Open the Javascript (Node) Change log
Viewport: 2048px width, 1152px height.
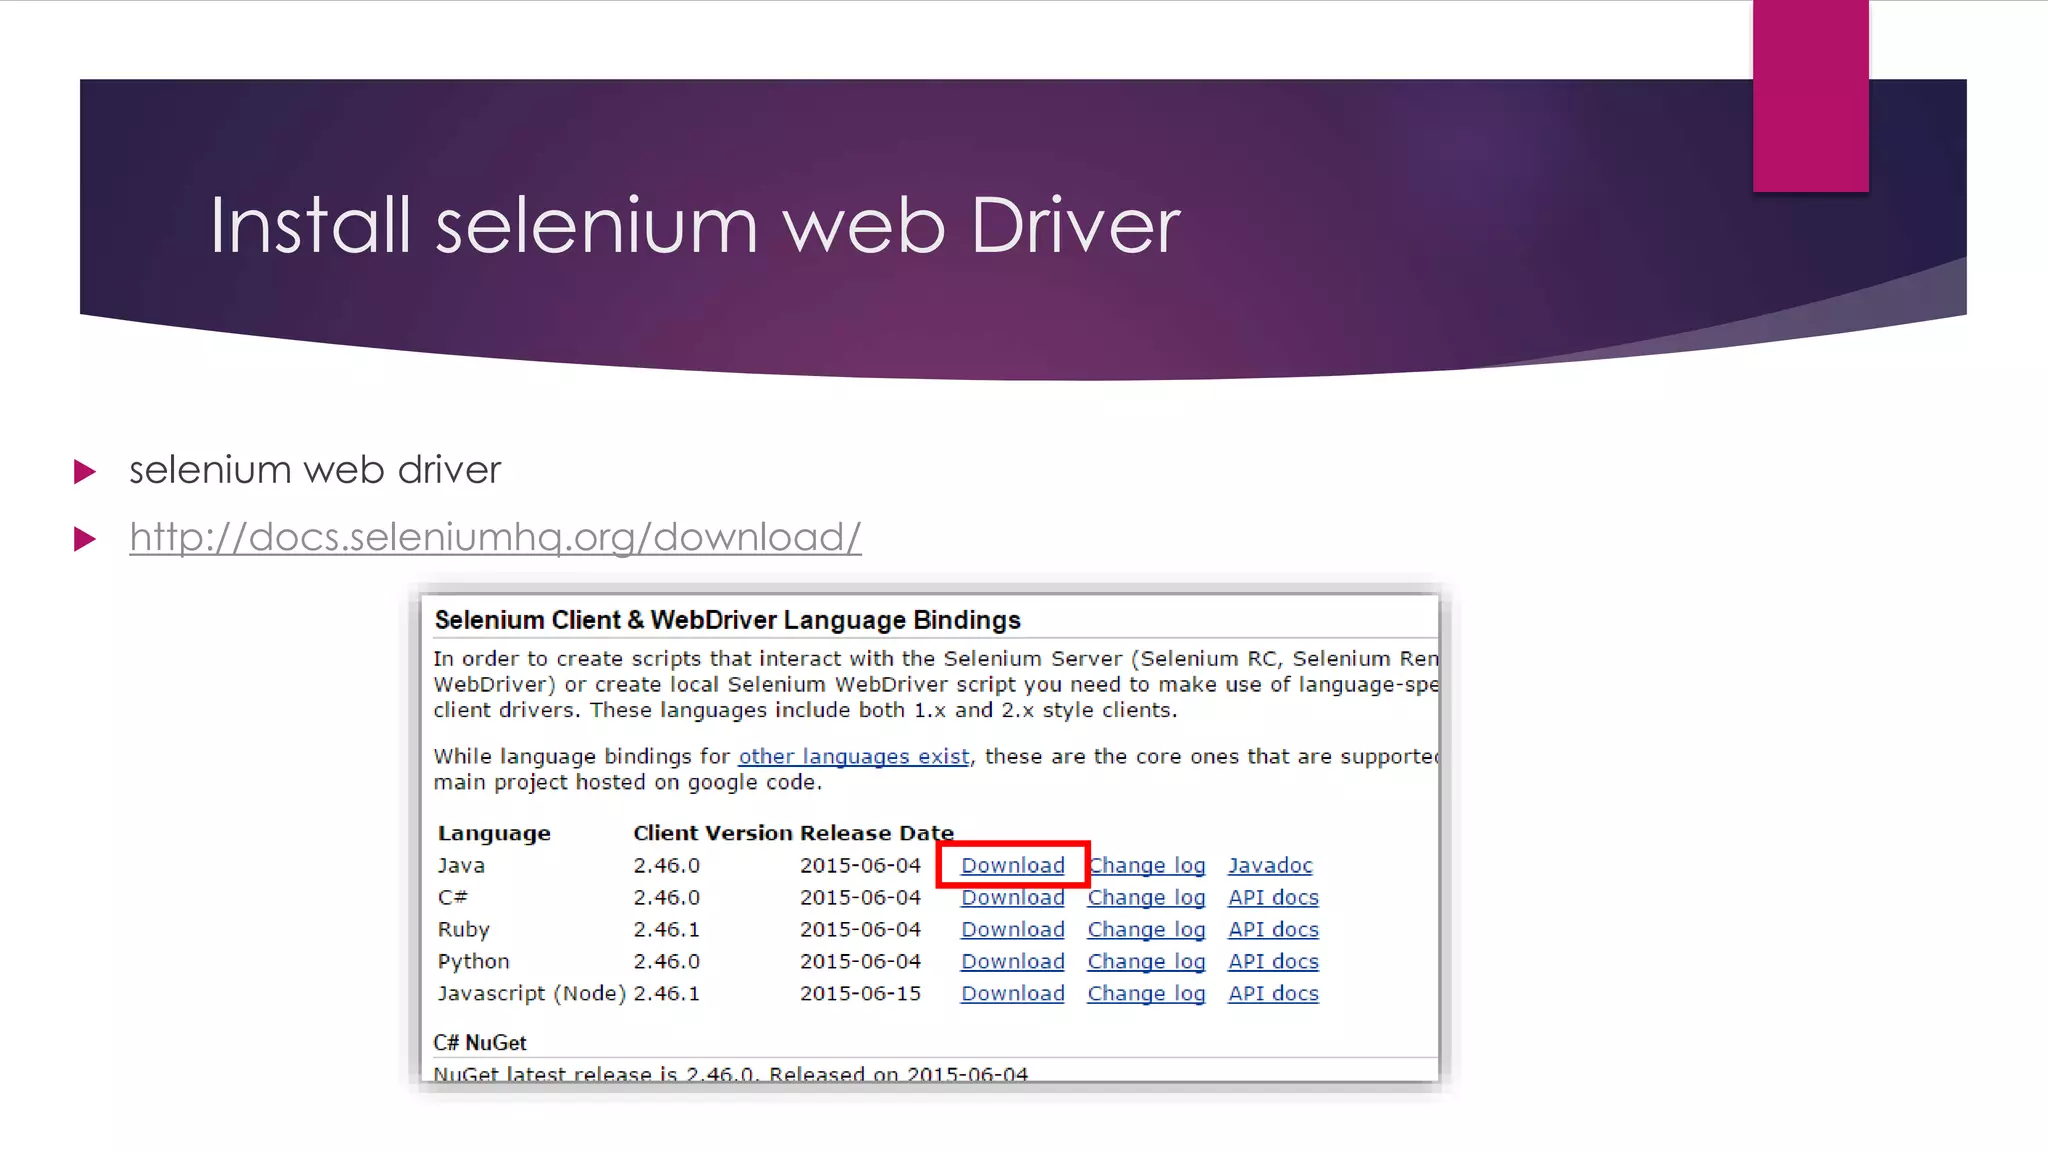tap(1147, 994)
